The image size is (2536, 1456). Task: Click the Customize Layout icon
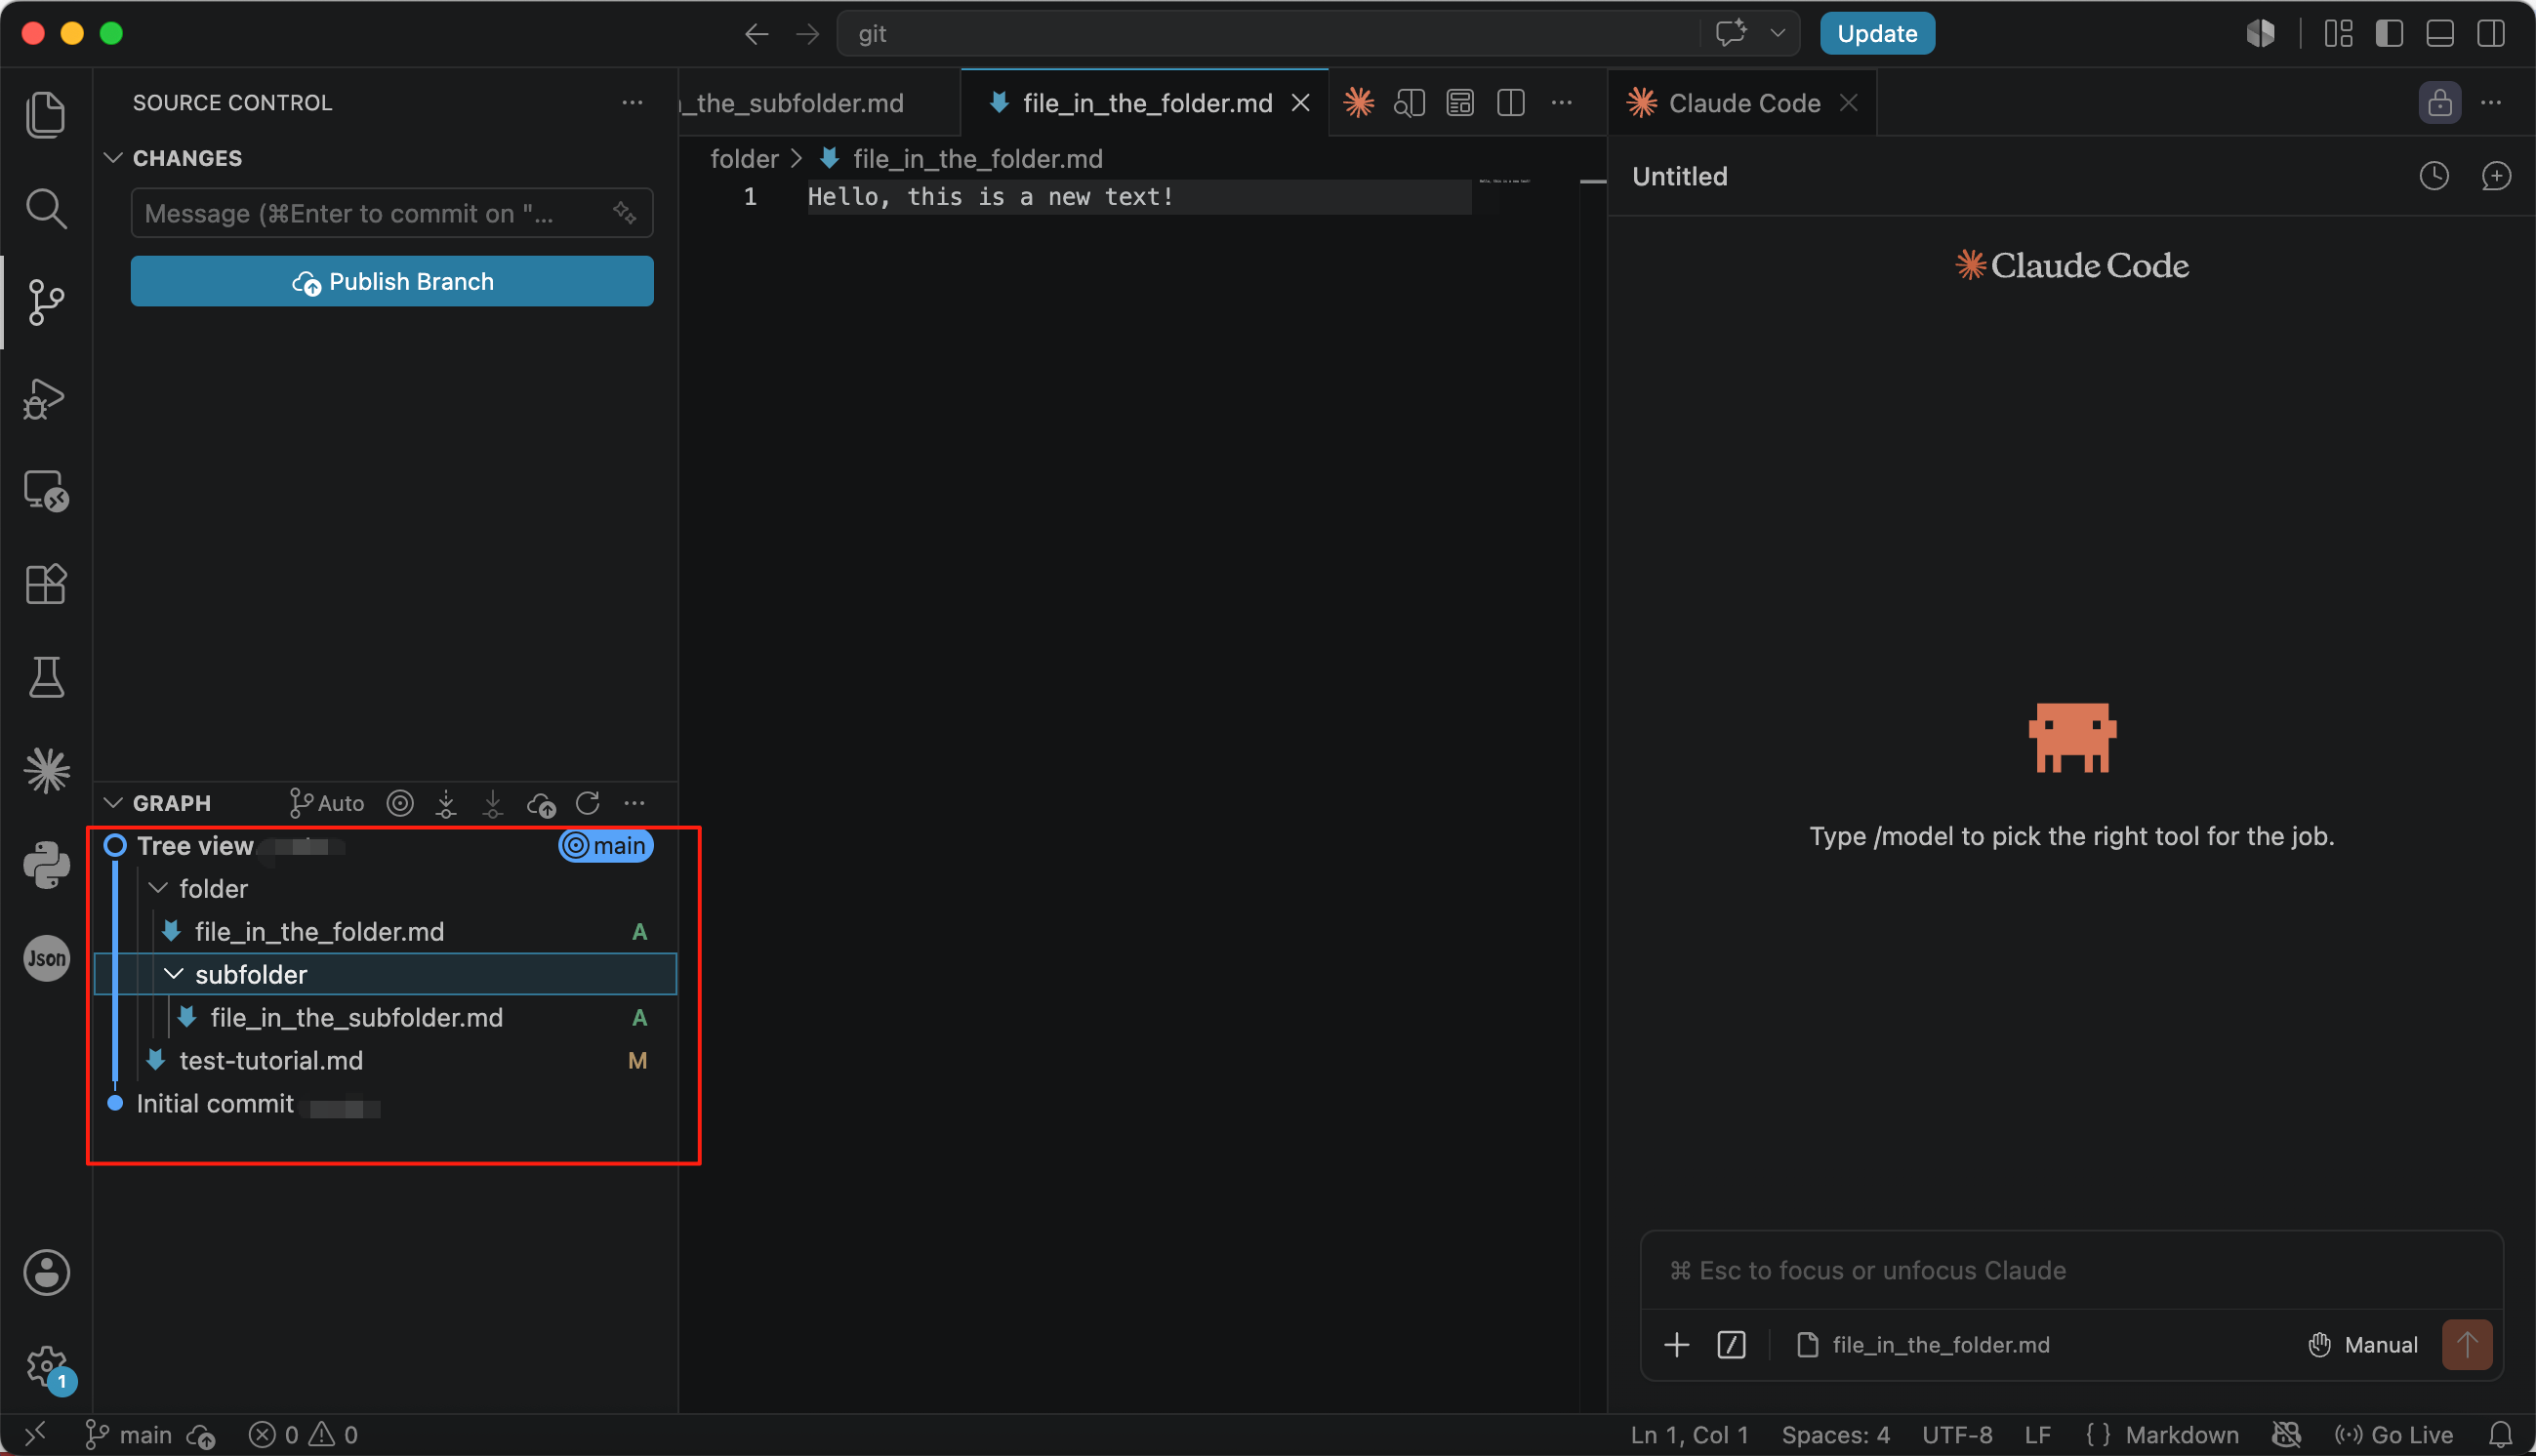2338,34
